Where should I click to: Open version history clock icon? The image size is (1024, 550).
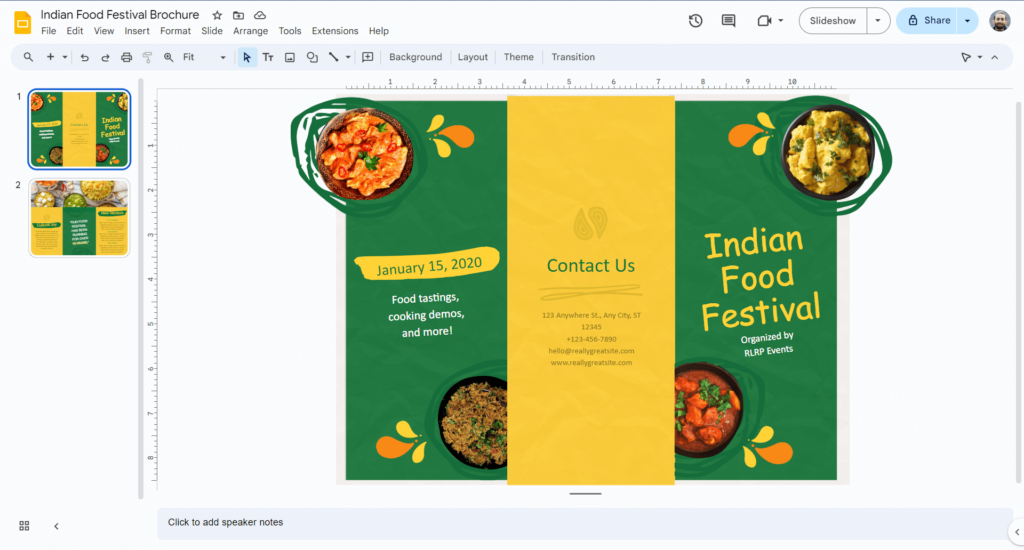[696, 20]
